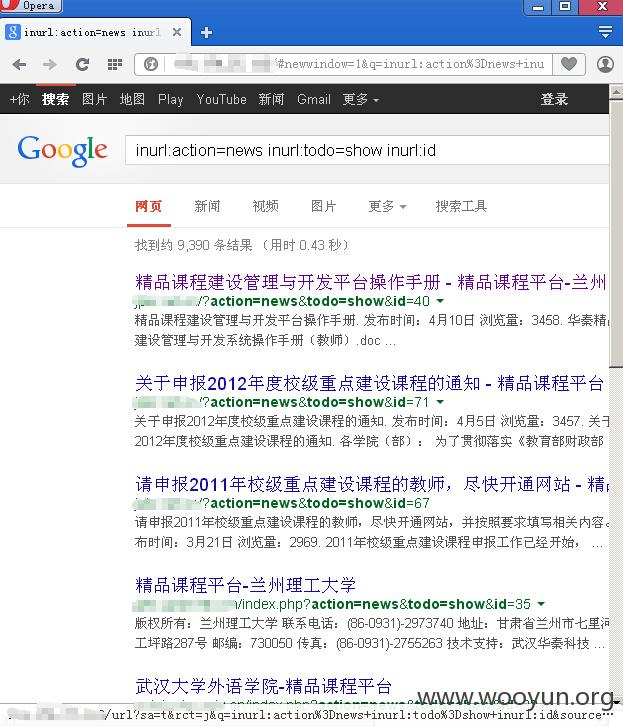This screenshot has width=623, height=726.
Task: Open the user account icon
Action: (x=605, y=64)
